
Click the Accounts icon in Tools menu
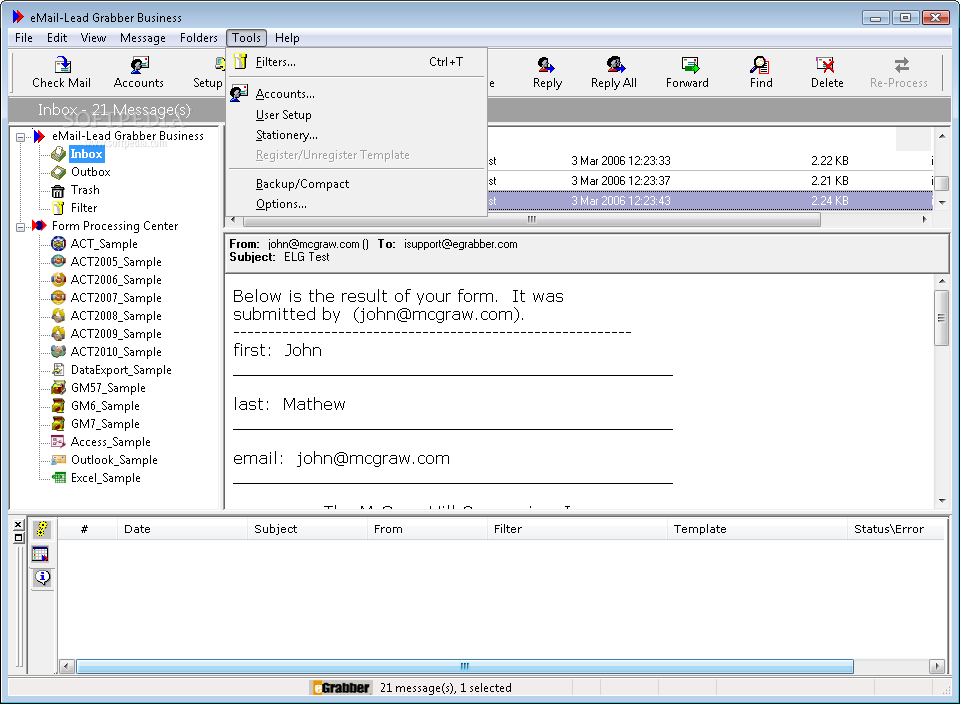(x=239, y=93)
